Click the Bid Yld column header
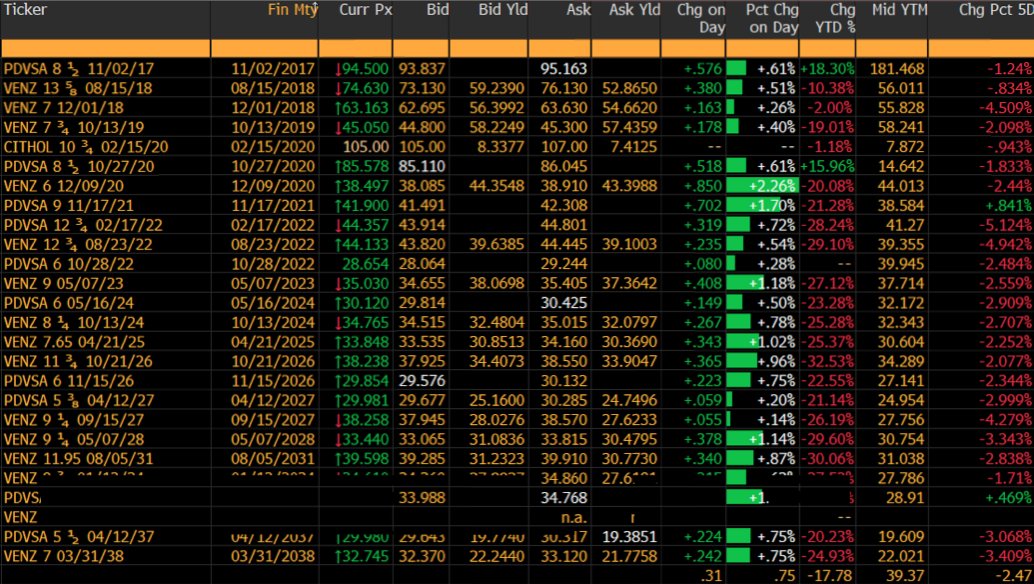 (502, 10)
